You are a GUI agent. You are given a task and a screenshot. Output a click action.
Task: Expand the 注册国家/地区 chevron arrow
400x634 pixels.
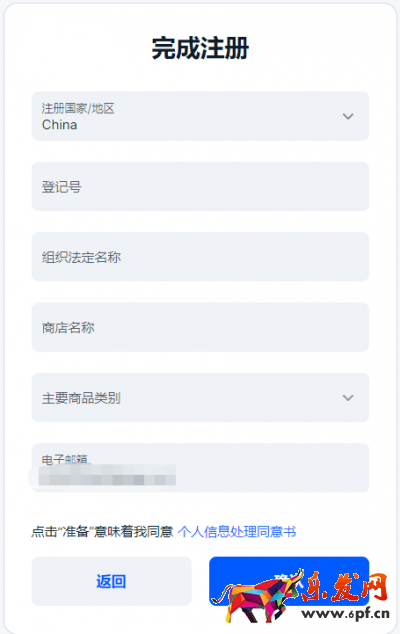point(348,116)
